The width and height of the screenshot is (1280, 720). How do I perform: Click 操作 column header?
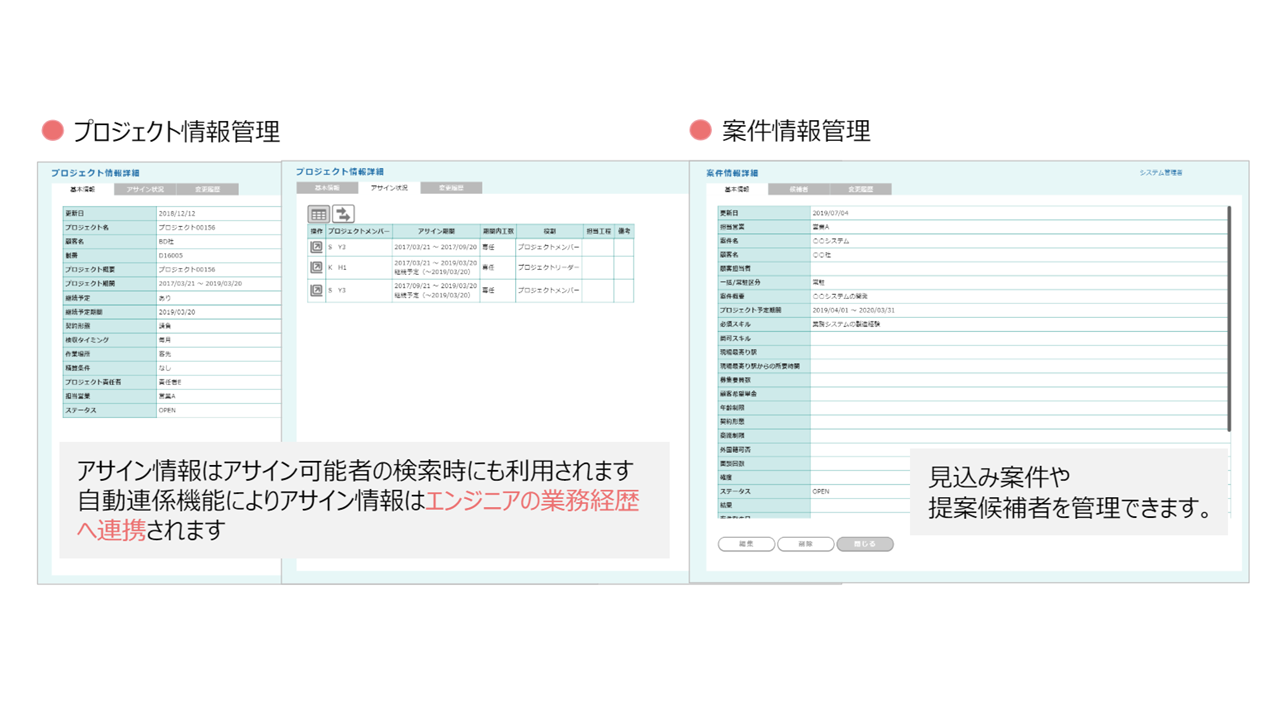316,231
